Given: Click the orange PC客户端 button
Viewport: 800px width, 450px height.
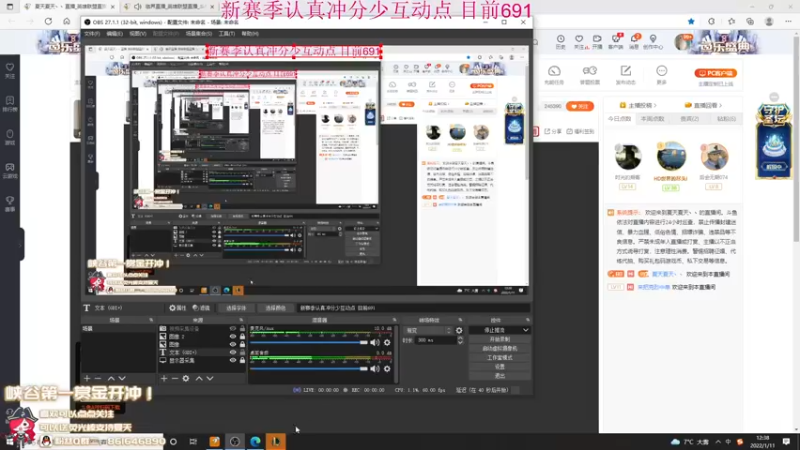Looking at the screenshot, I should (715, 73).
